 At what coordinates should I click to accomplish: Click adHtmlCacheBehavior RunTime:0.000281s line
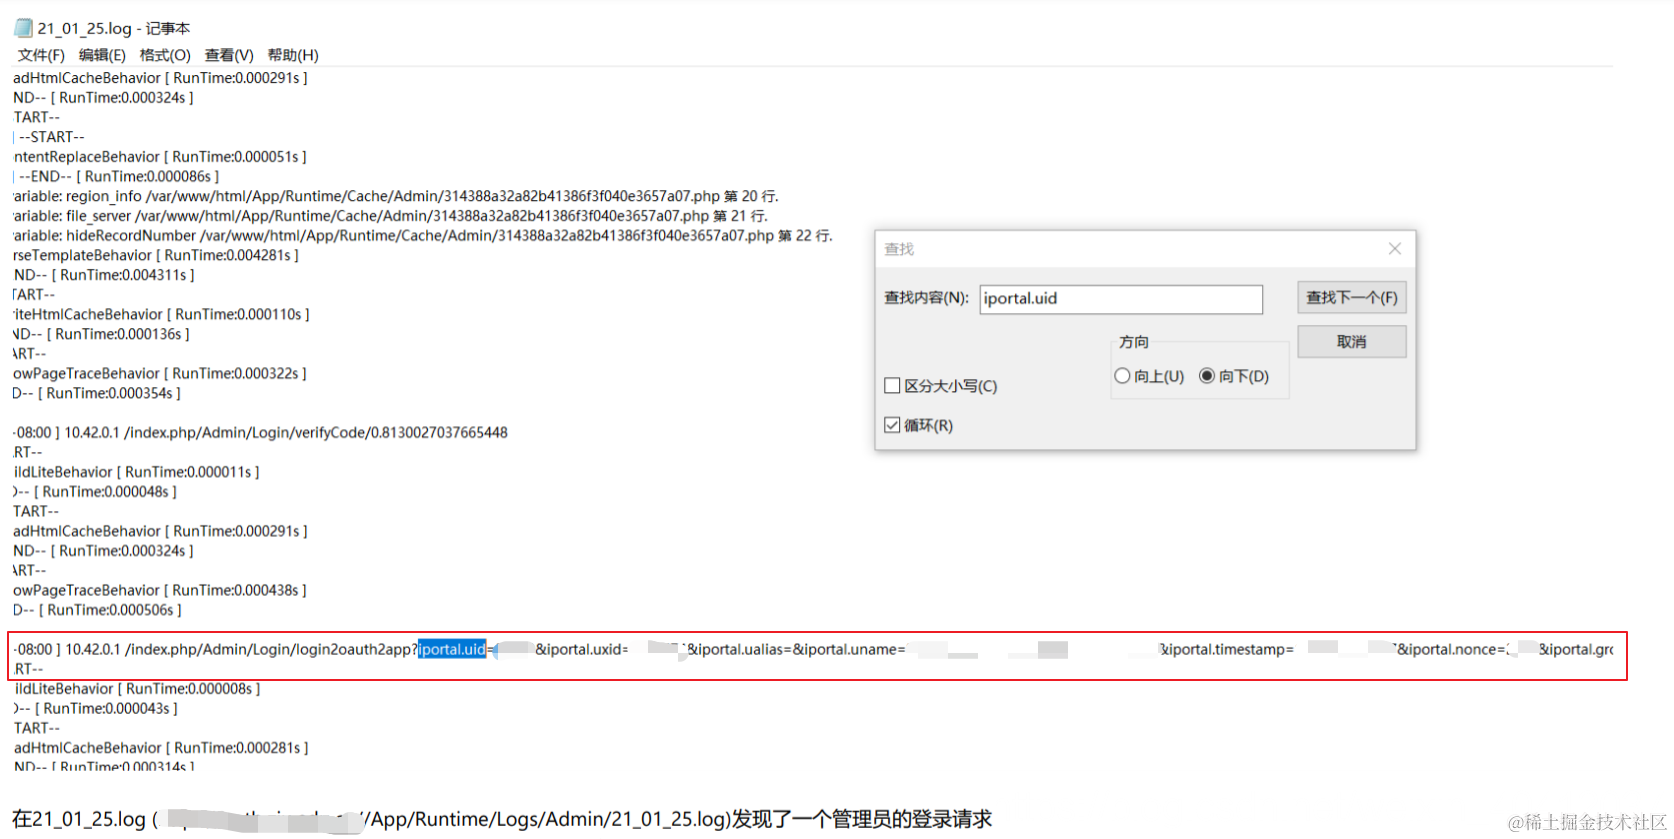point(161,747)
